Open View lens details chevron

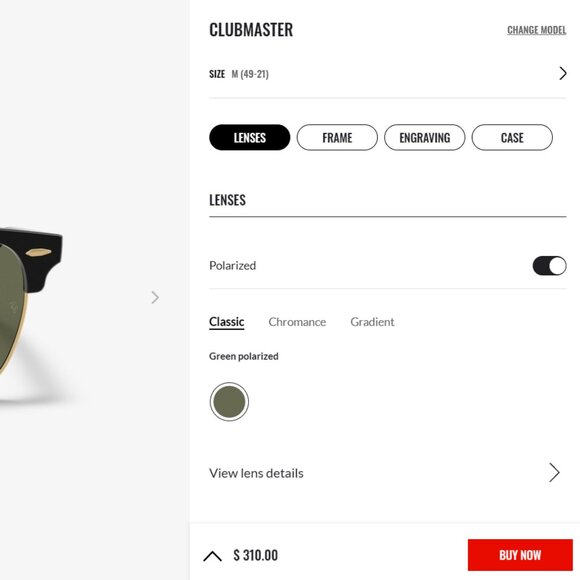[x=554, y=473]
